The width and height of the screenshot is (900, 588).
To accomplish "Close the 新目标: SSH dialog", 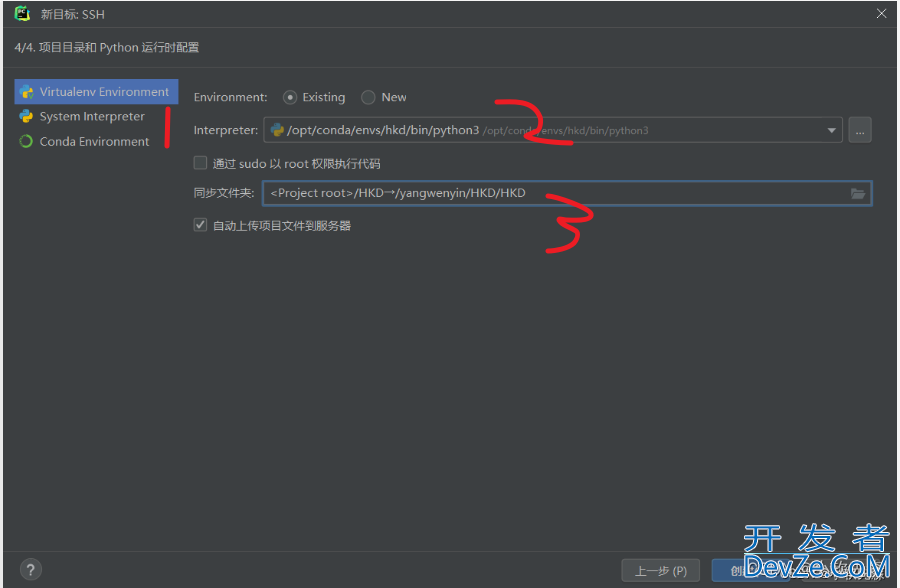I will [x=882, y=13].
